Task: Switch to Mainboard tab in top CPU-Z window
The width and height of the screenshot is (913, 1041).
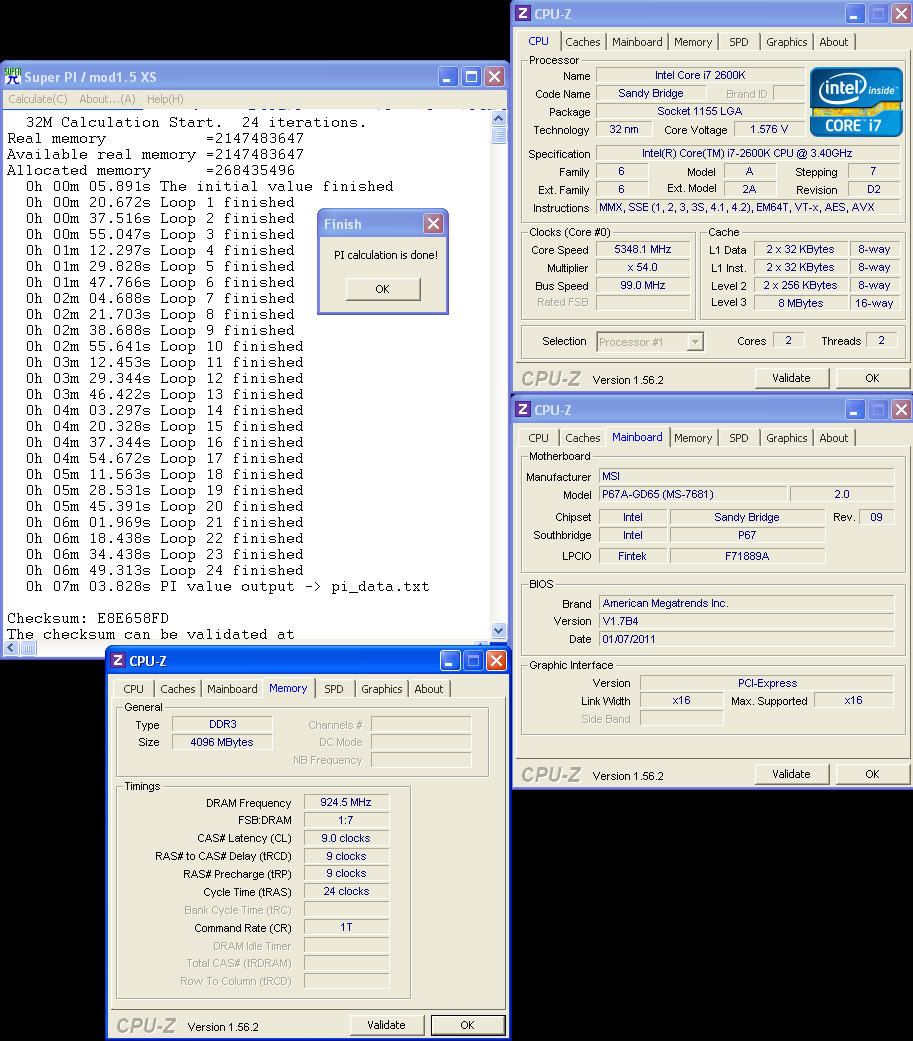Action: point(637,42)
